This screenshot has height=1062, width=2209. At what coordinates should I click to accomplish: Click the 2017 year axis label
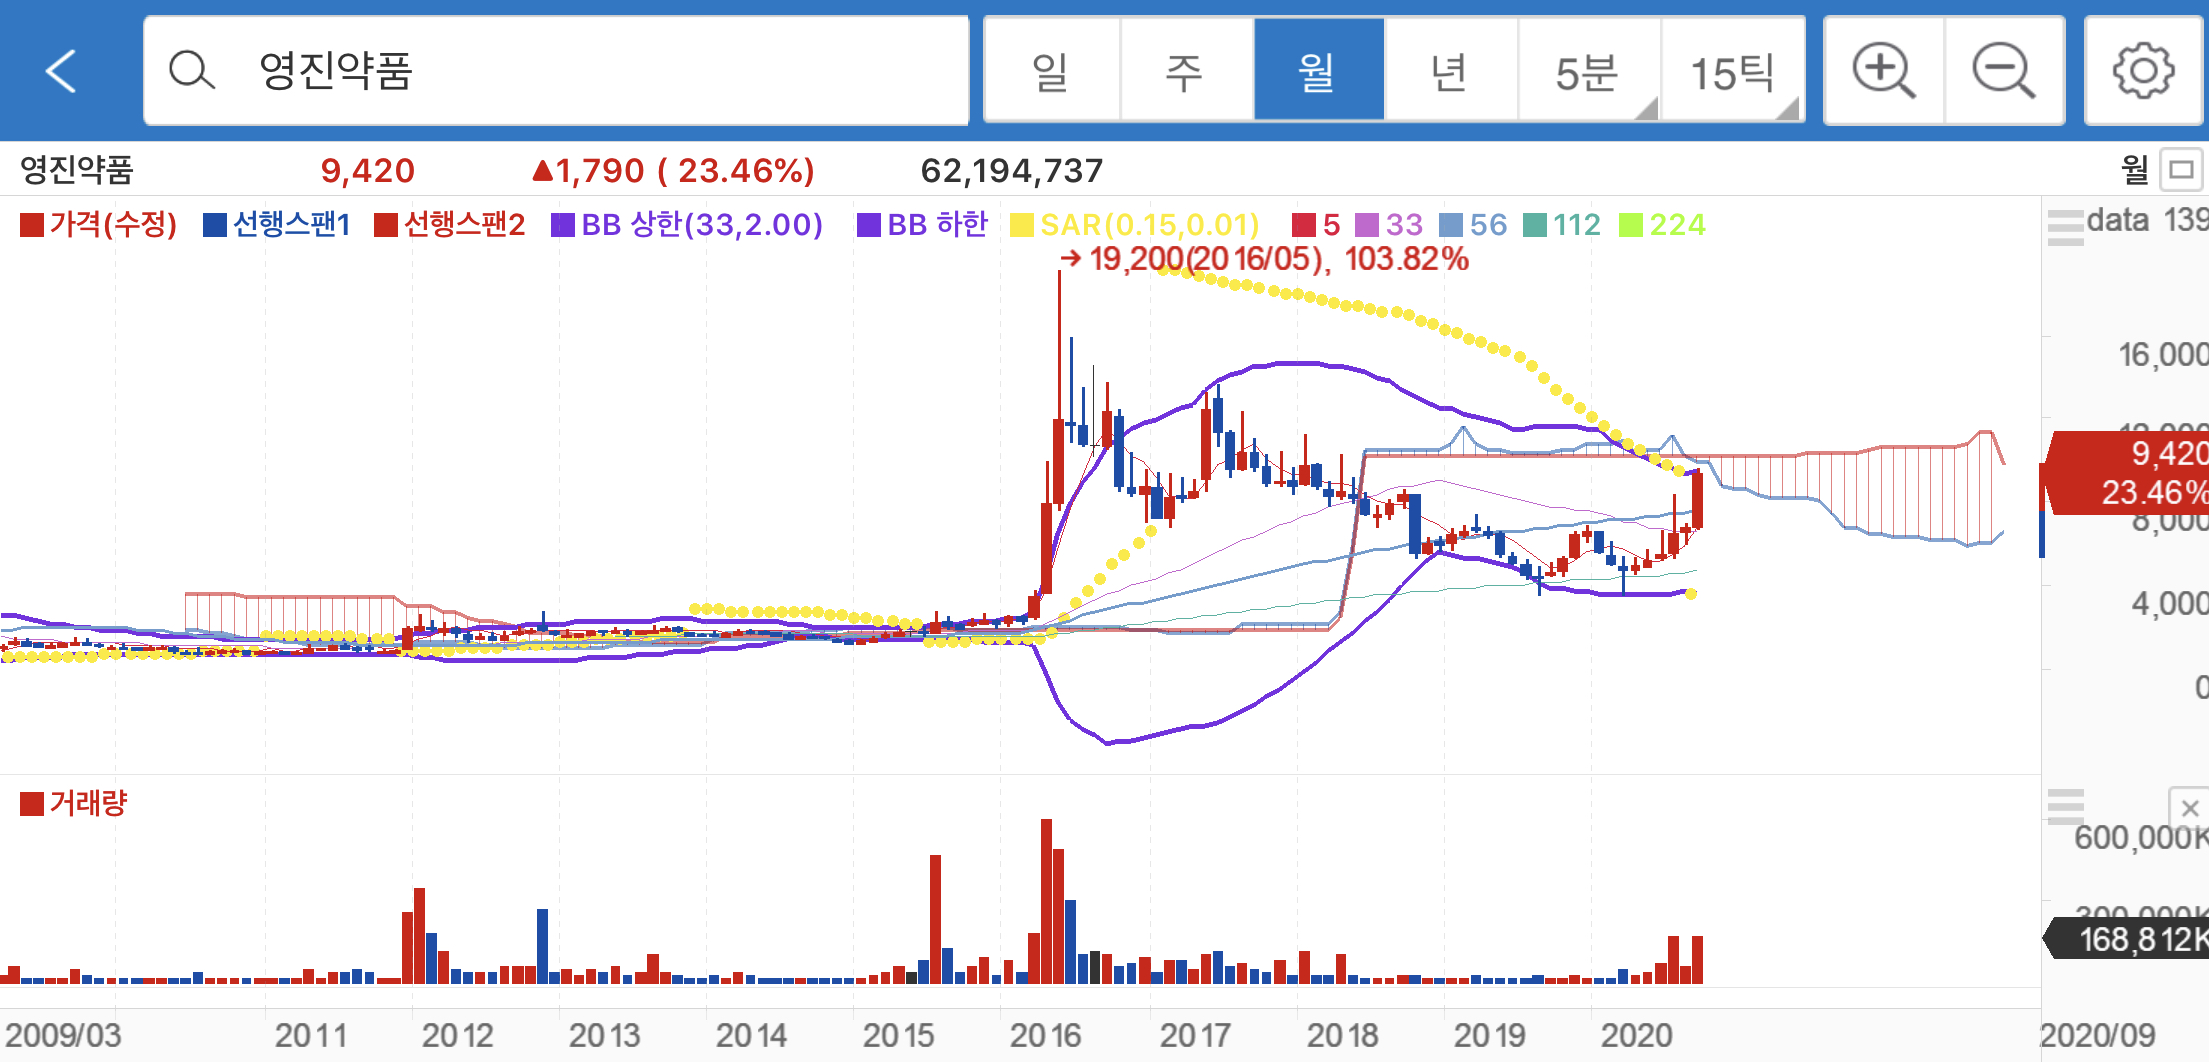tap(1195, 1035)
